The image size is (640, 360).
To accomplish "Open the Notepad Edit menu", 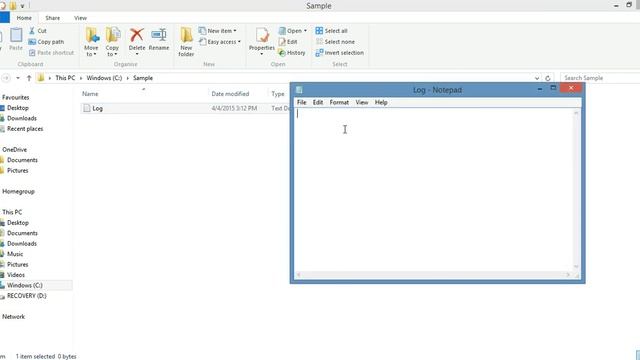I will [x=318, y=102].
